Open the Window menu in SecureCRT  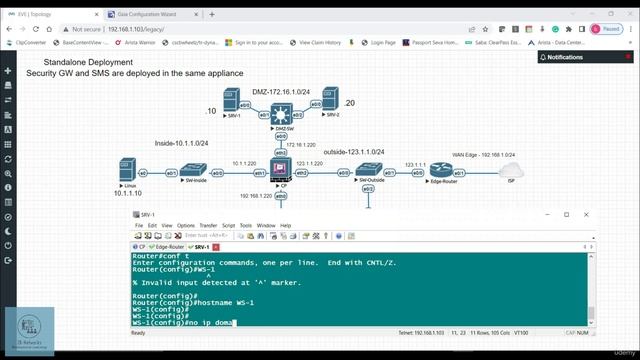coord(266,226)
